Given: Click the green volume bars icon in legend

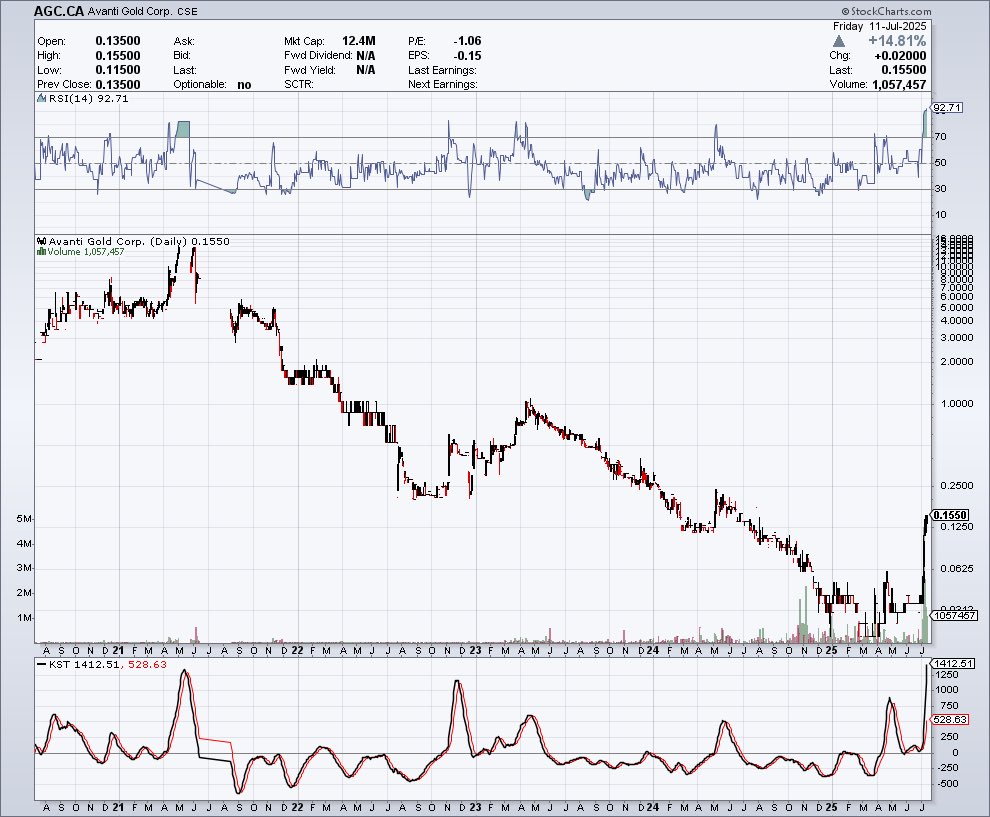Looking at the screenshot, I should click(x=41, y=251).
